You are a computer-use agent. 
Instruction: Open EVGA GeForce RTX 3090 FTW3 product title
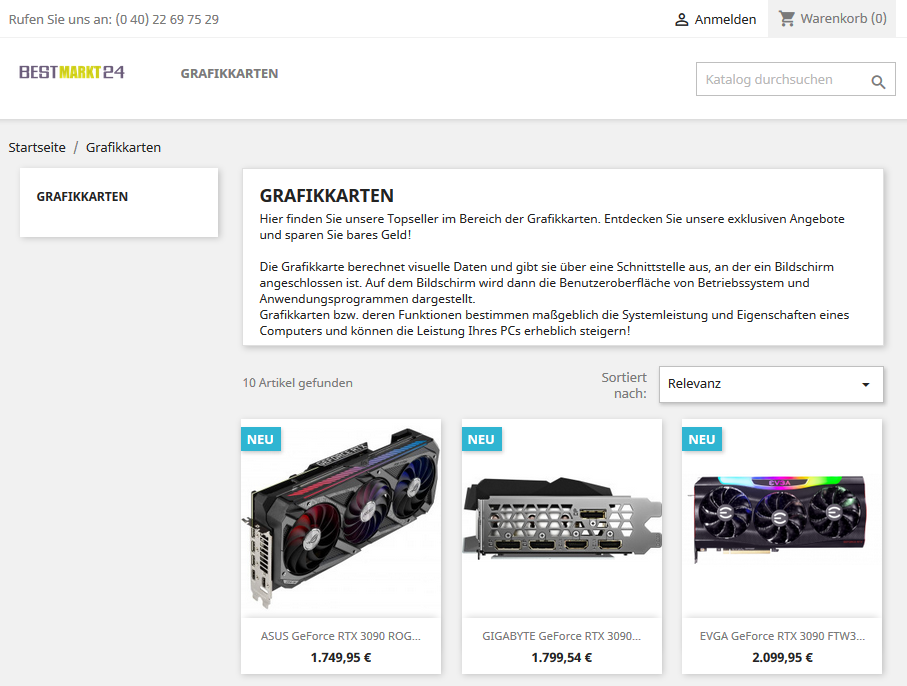(x=782, y=636)
